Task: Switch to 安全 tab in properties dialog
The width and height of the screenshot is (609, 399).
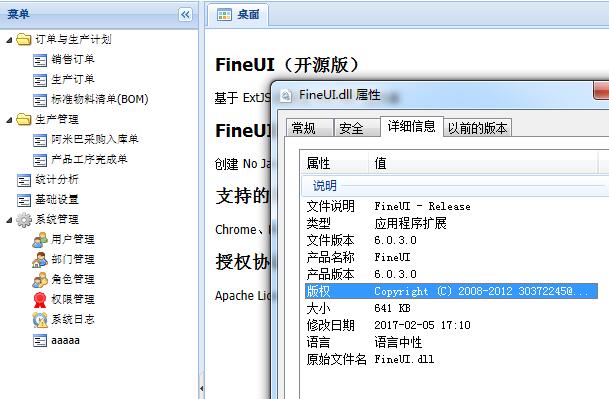Action: (357, 128)
